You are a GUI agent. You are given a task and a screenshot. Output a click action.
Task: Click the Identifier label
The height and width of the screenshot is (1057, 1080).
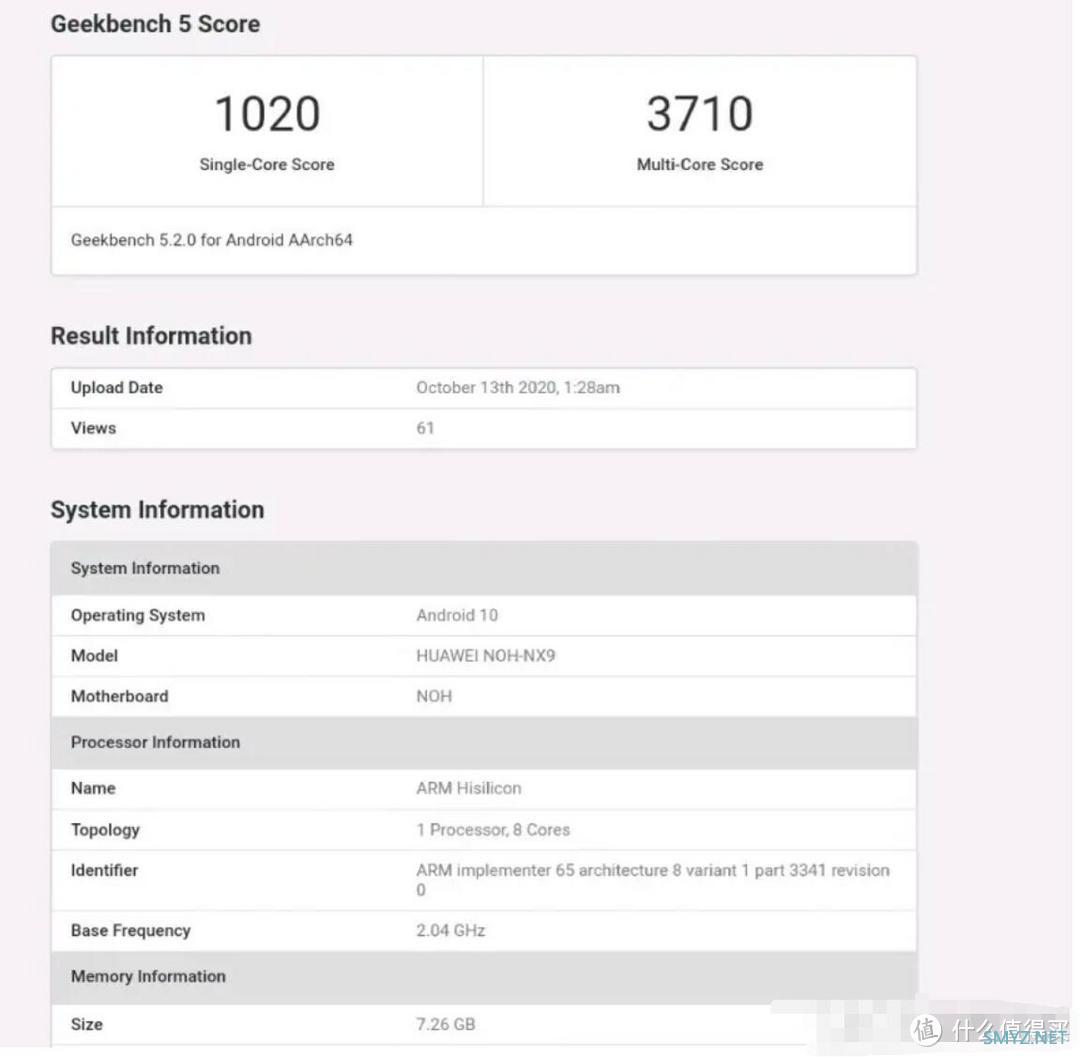tap(104, 870)
